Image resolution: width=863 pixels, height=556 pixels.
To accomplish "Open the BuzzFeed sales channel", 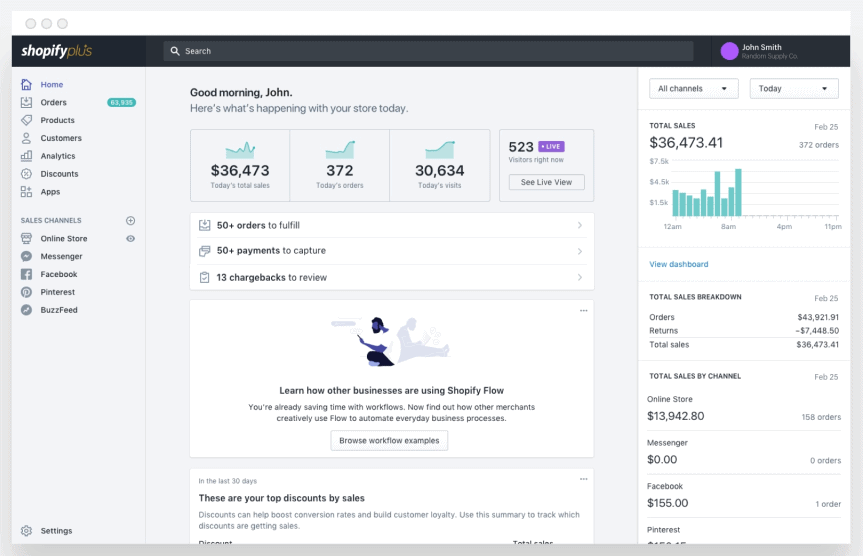I will click(x=59, y=310).
